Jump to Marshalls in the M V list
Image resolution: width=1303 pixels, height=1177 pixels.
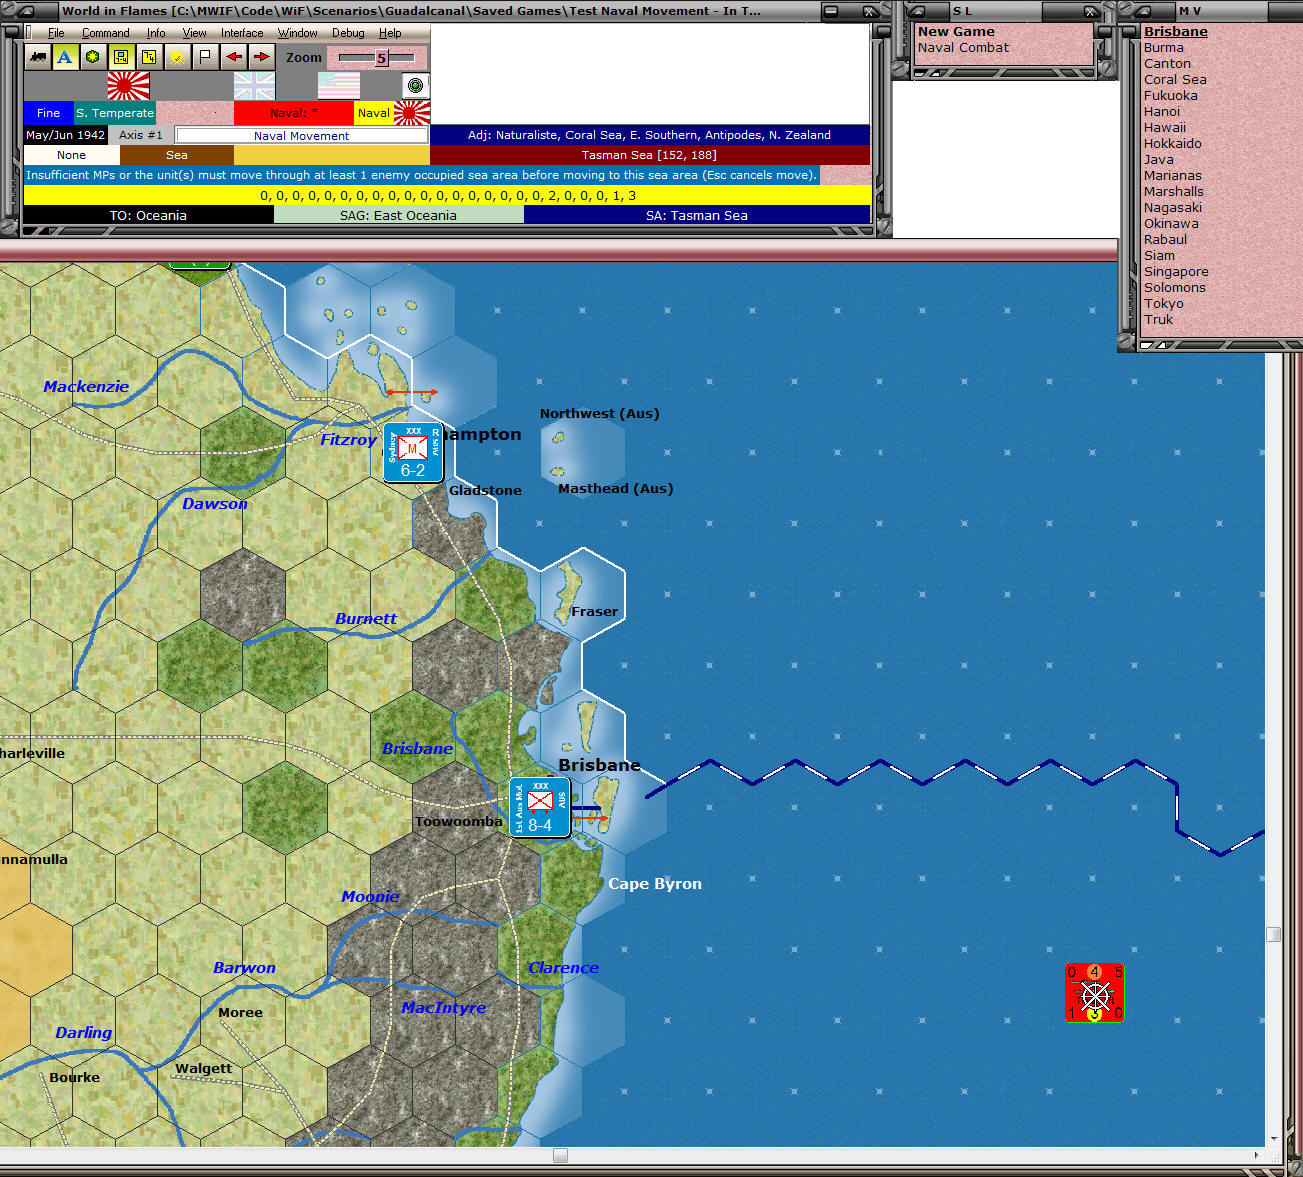click(1174, 191)
